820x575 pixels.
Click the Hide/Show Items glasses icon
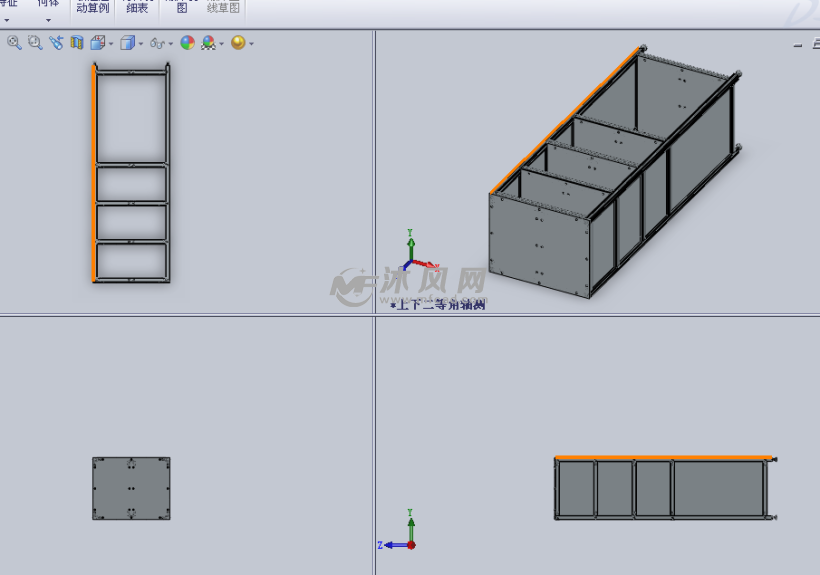click(157, 43)
